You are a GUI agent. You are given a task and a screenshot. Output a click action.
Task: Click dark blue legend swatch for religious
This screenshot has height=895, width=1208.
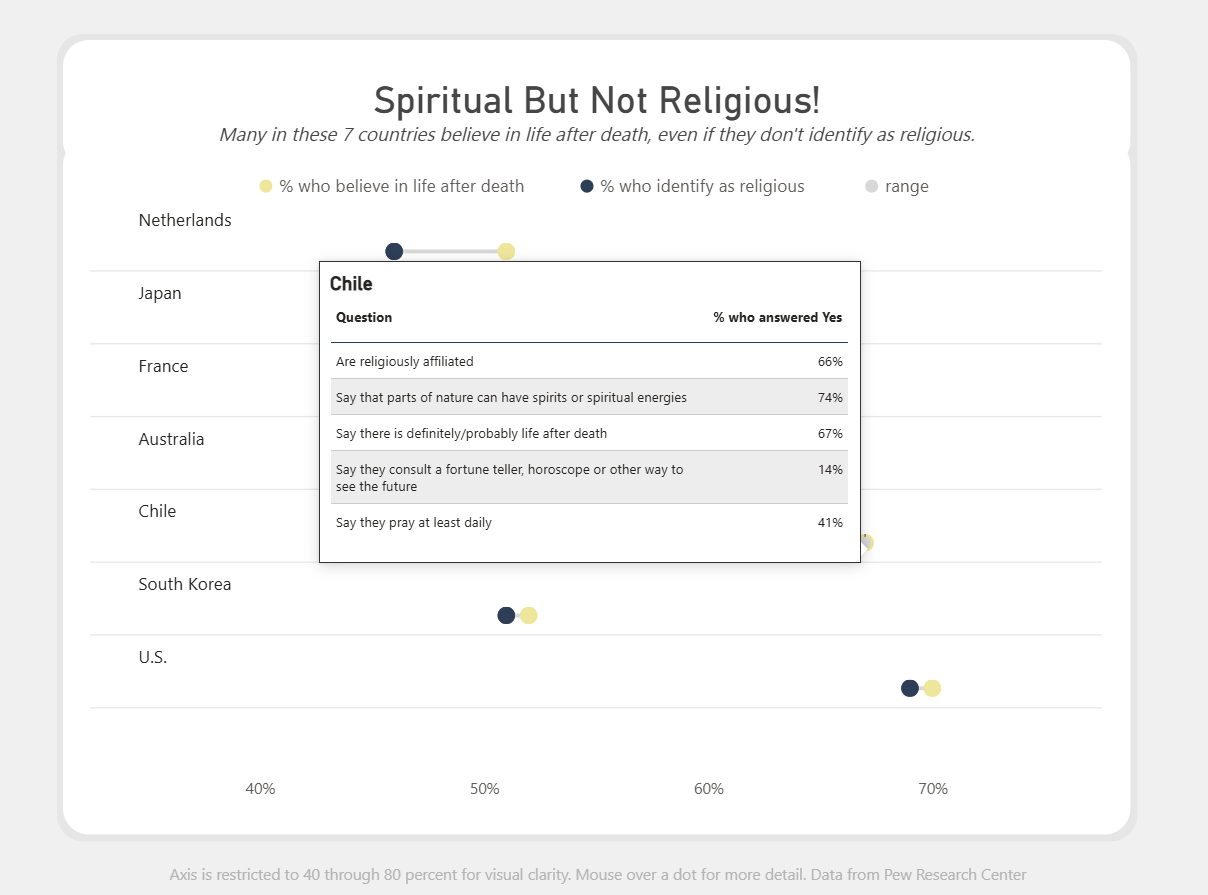[x=587, y=186]
